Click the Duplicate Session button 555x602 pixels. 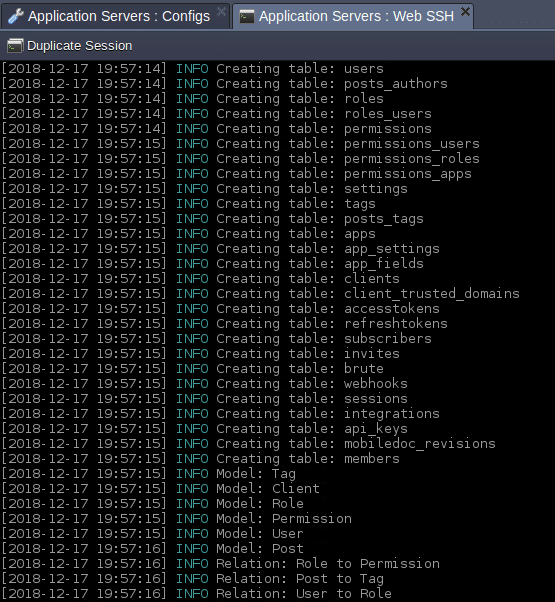(x=69, y=46)
